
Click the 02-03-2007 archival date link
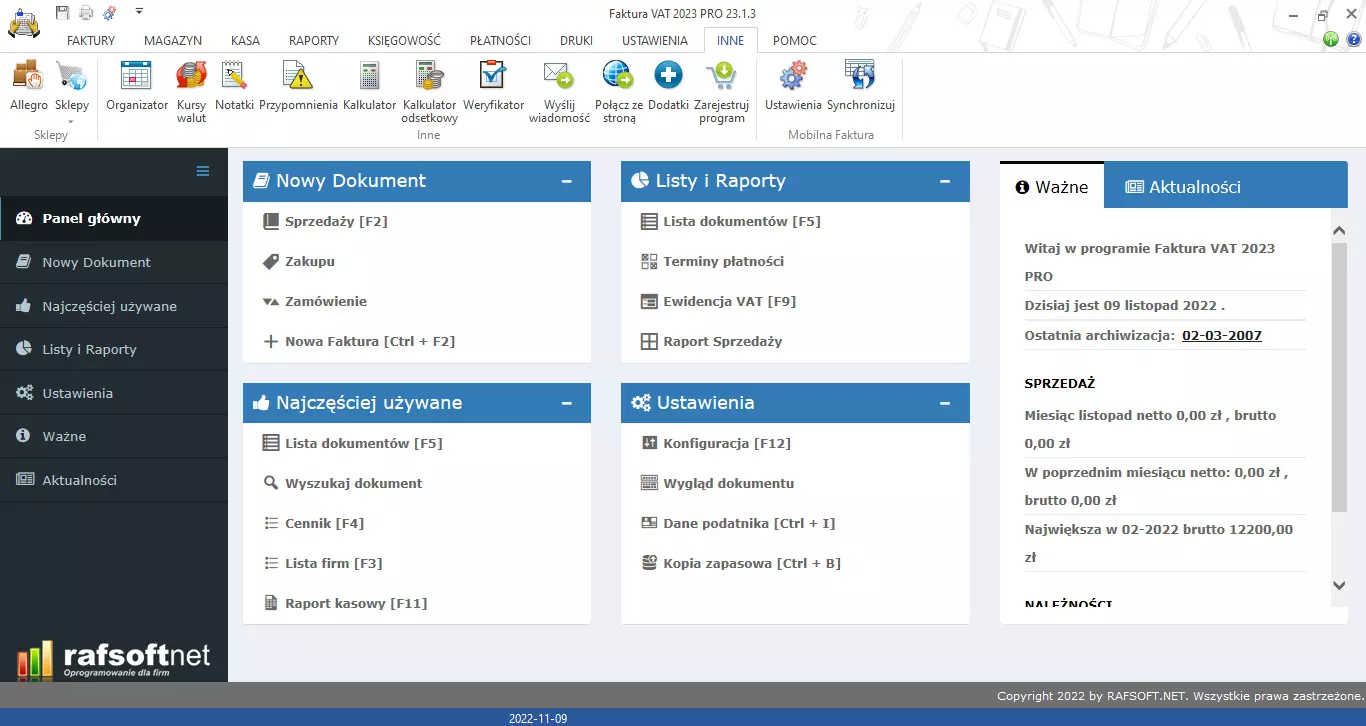[1221, 336]
